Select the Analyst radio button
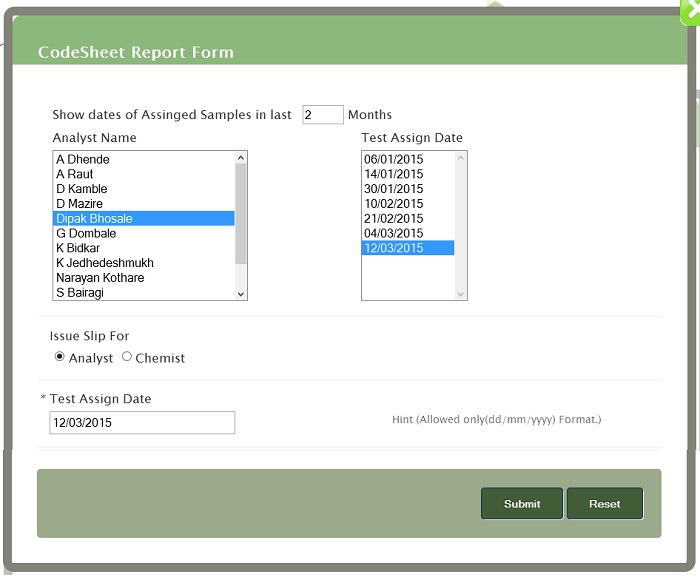This screenshot has height=580, width=700. [x=60, y=357]
